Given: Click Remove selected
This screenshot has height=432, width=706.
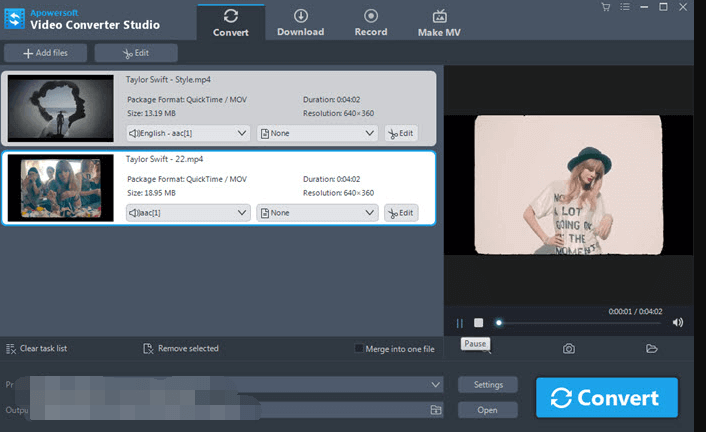Looking at the screenshot, I should coord(181,349).
